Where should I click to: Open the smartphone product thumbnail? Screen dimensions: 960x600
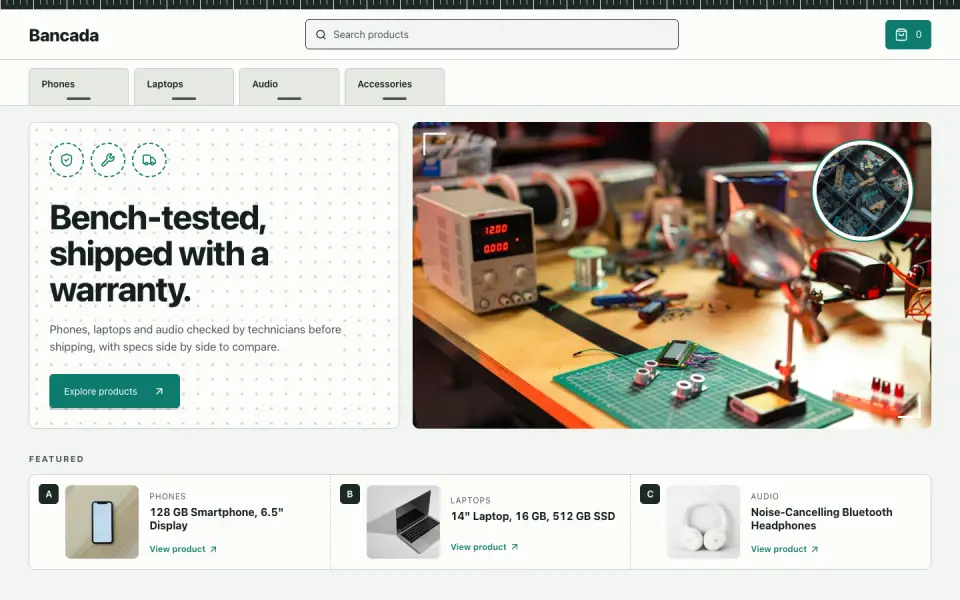(102, 522)
